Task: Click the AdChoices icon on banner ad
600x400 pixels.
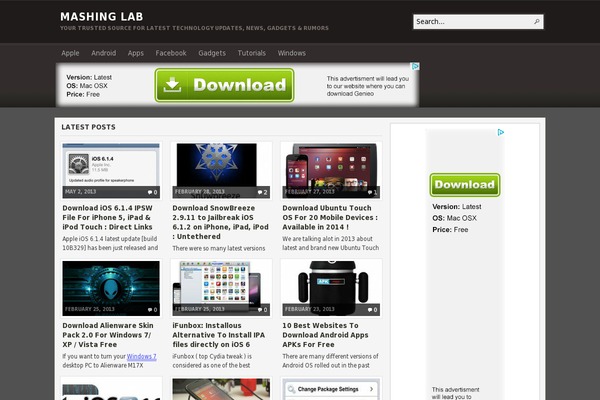Action: (415, 67)
